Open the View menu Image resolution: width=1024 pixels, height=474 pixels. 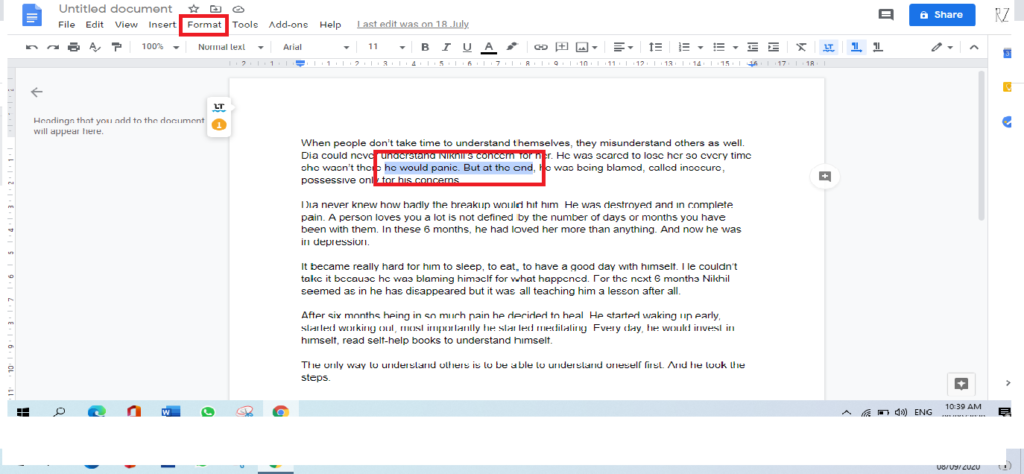(x=126, y=25)
